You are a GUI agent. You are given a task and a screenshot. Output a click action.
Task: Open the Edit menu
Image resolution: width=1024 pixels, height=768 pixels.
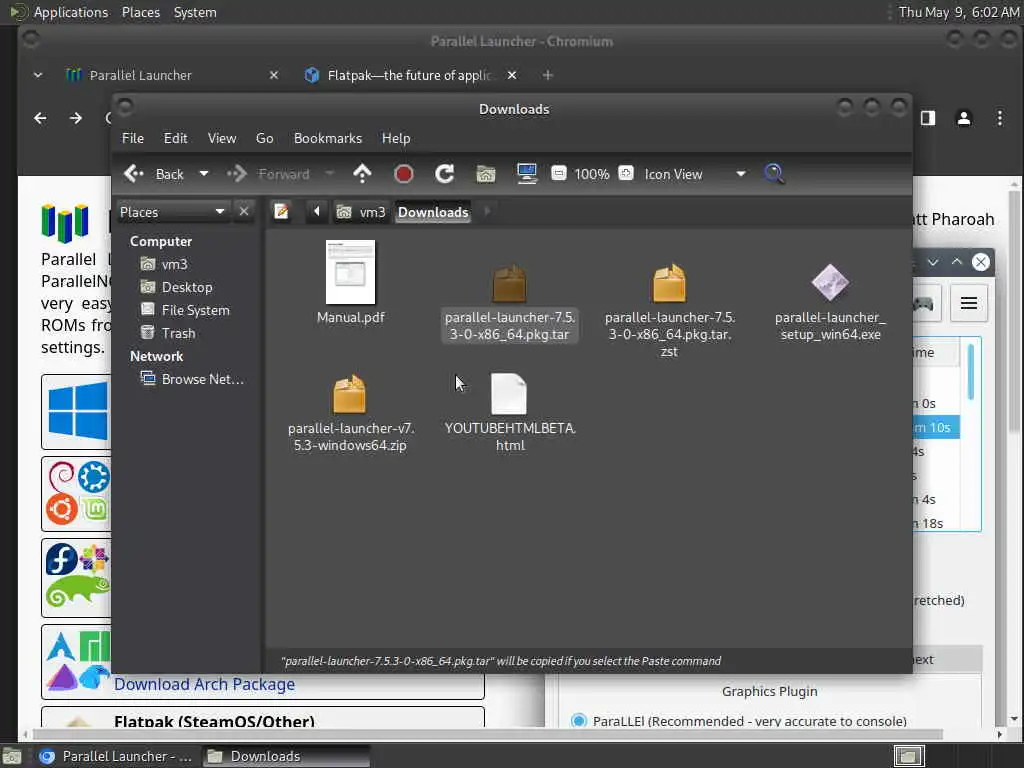175,138
